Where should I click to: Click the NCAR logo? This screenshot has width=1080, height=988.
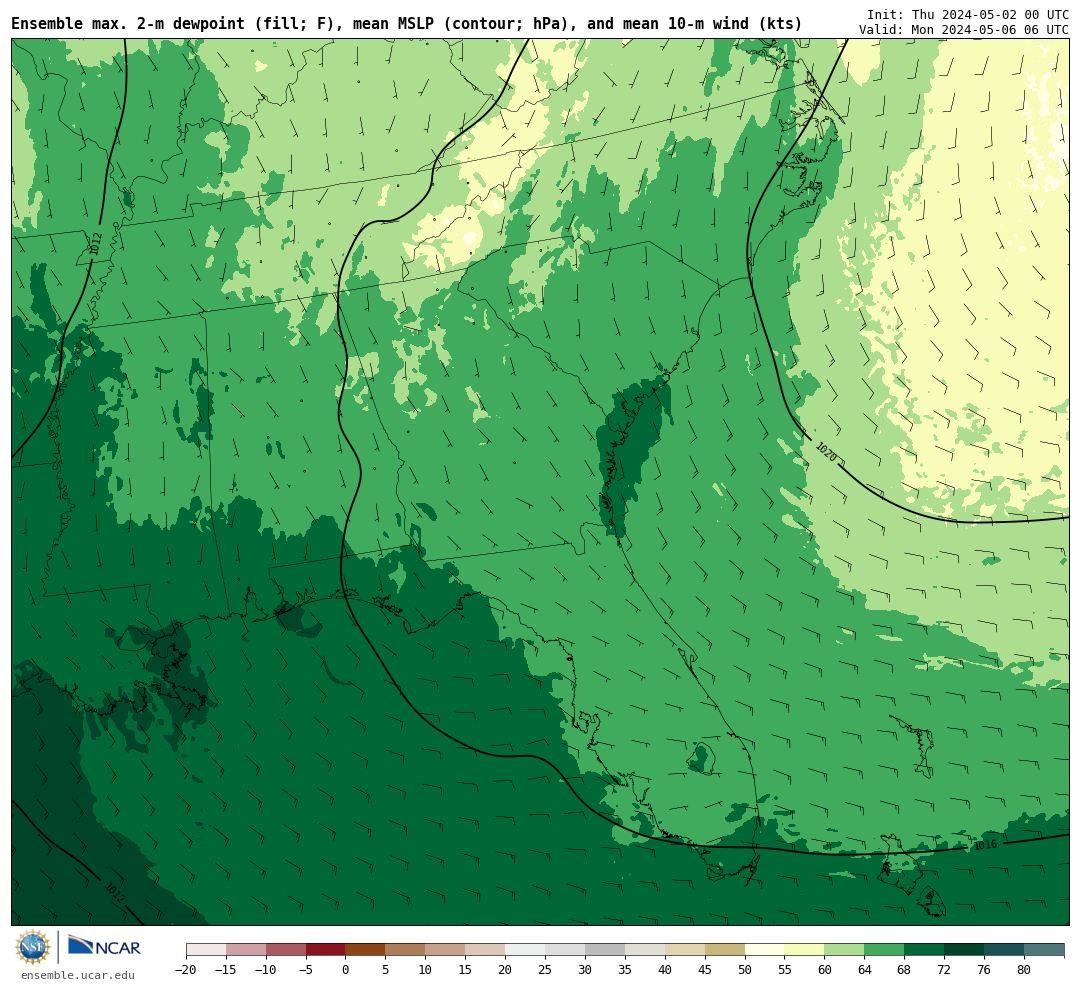pyautogui.click(x=104, y=947)
